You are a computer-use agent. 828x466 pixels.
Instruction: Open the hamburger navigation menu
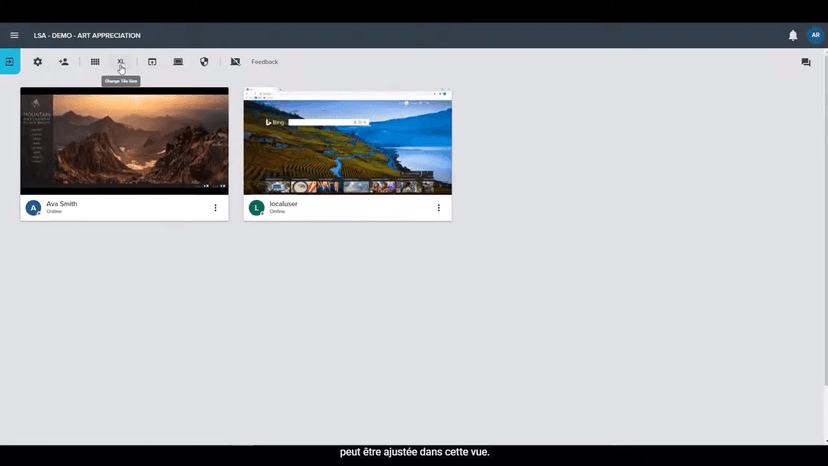point(14,35)
